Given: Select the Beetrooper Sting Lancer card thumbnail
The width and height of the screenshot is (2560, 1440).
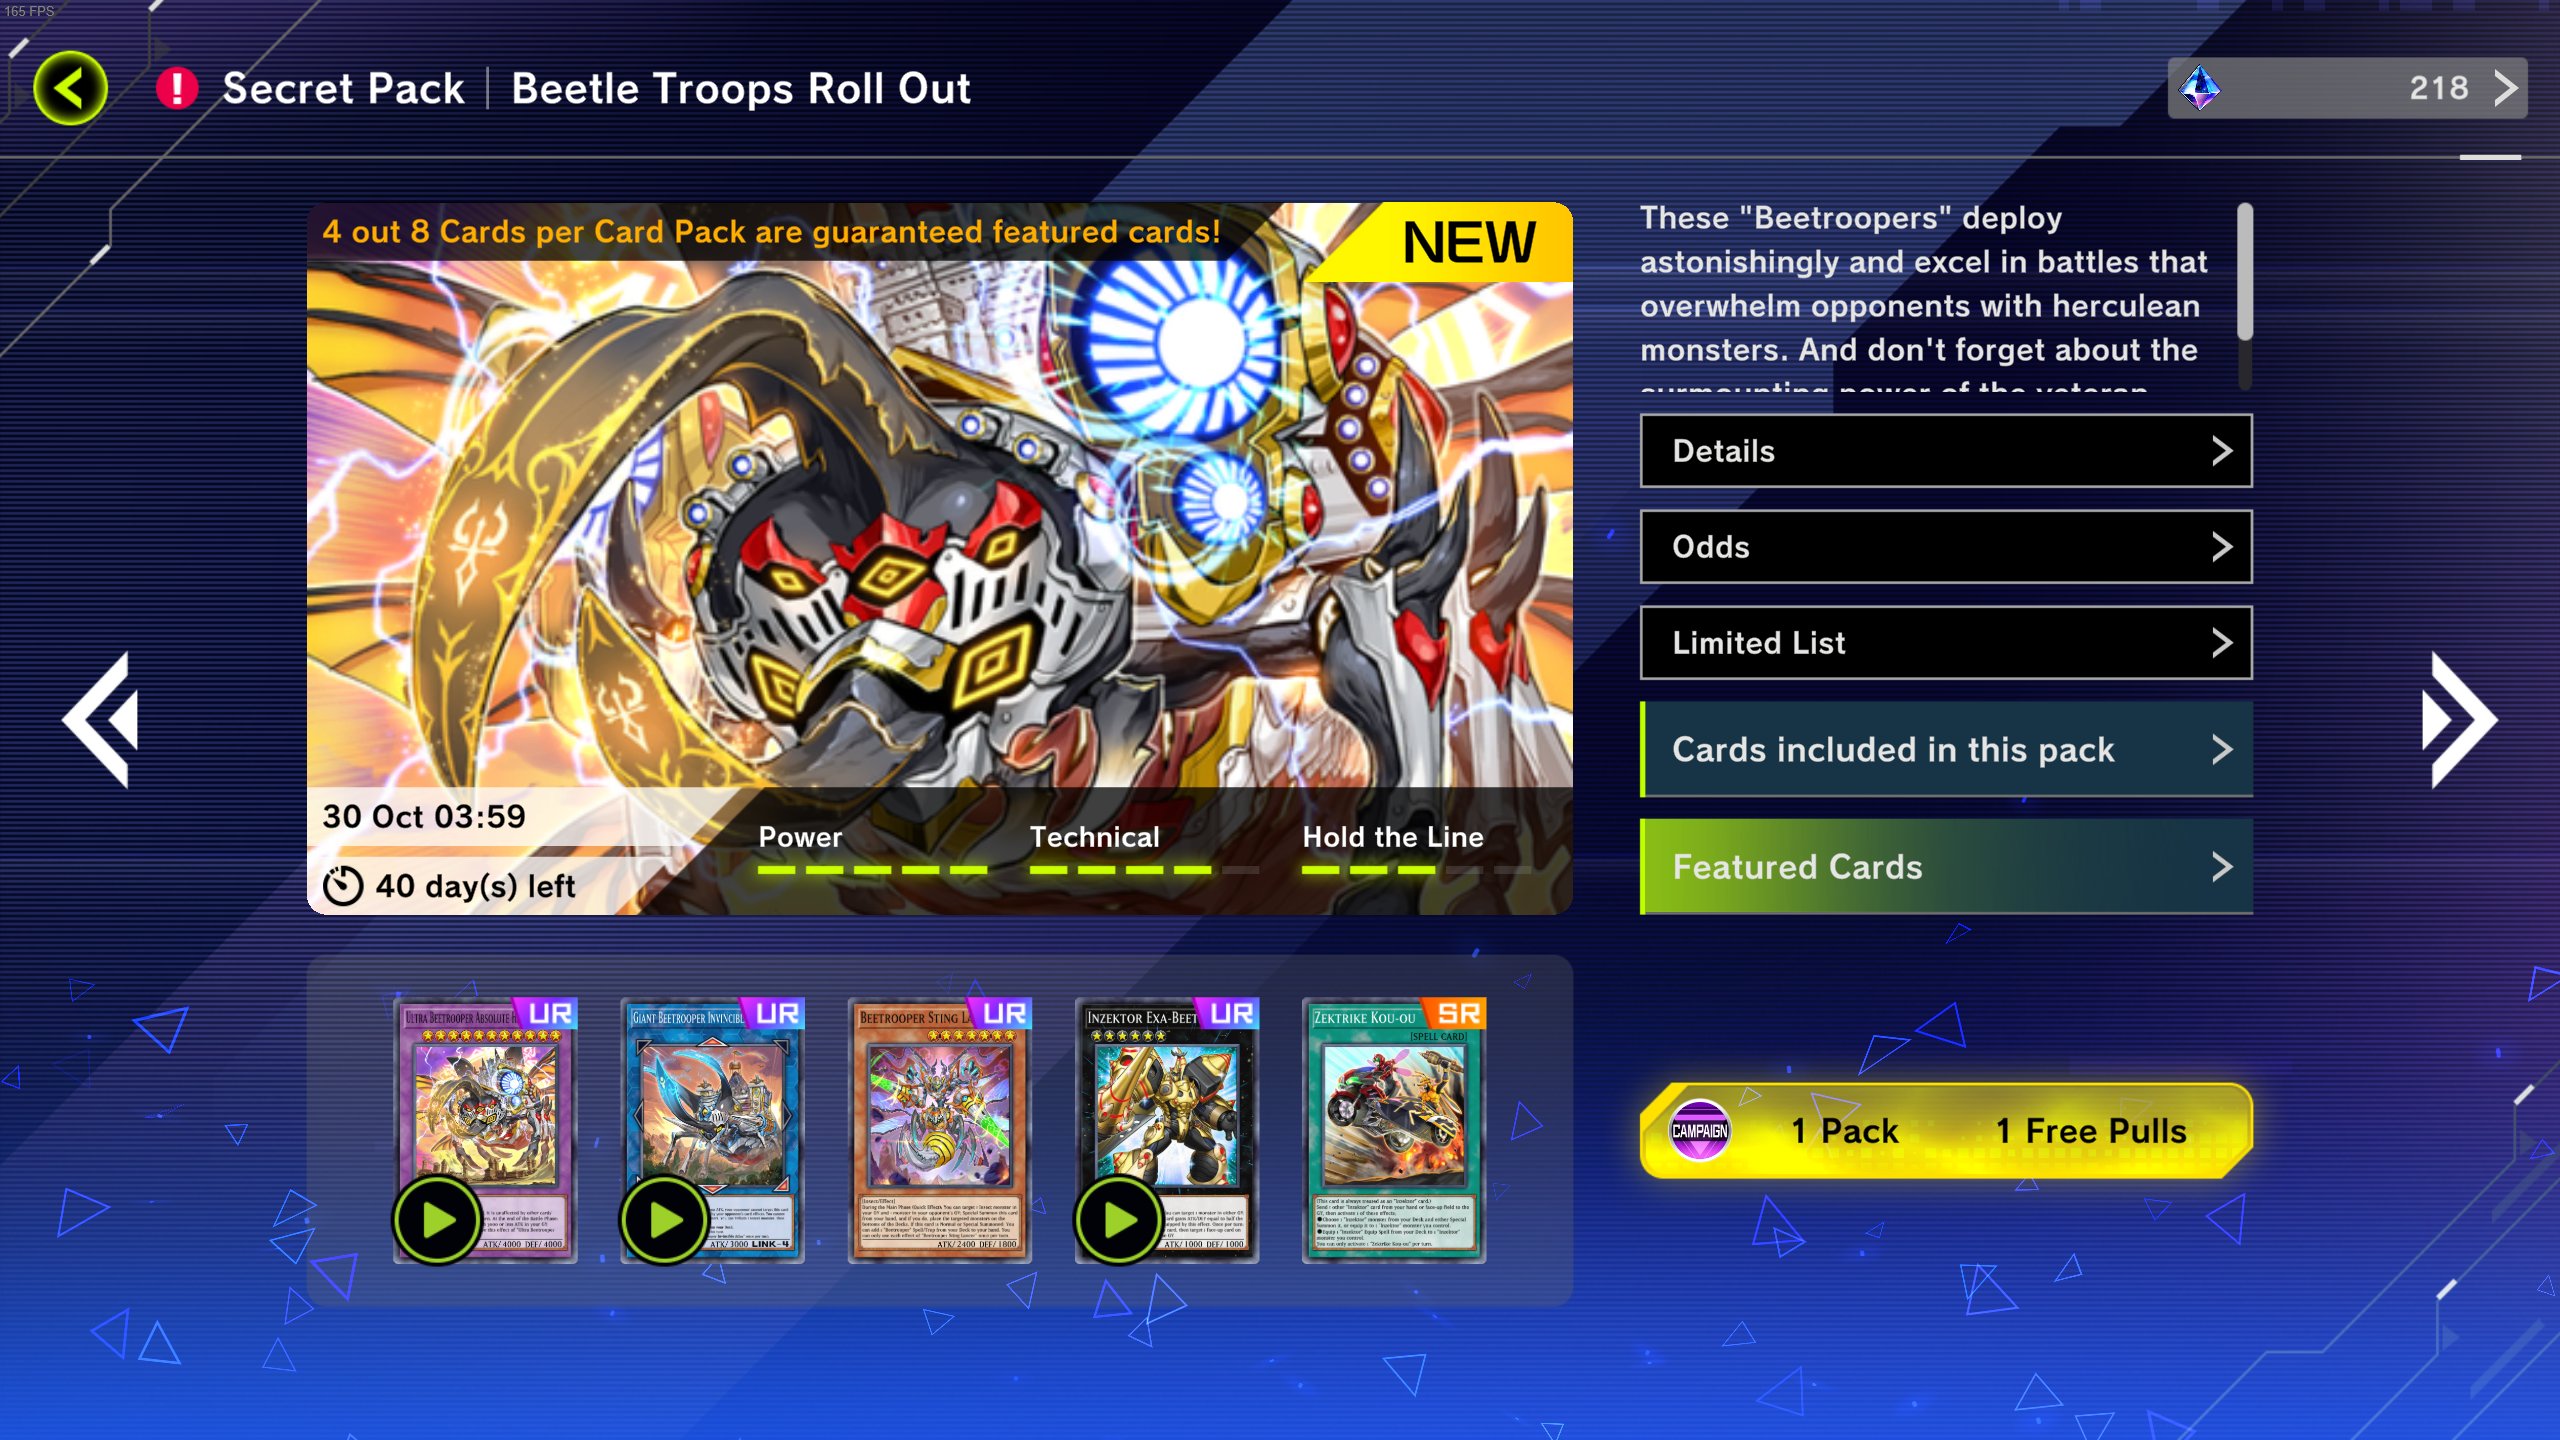Looking at the screenshot, I should click(x=939, y=1130).
